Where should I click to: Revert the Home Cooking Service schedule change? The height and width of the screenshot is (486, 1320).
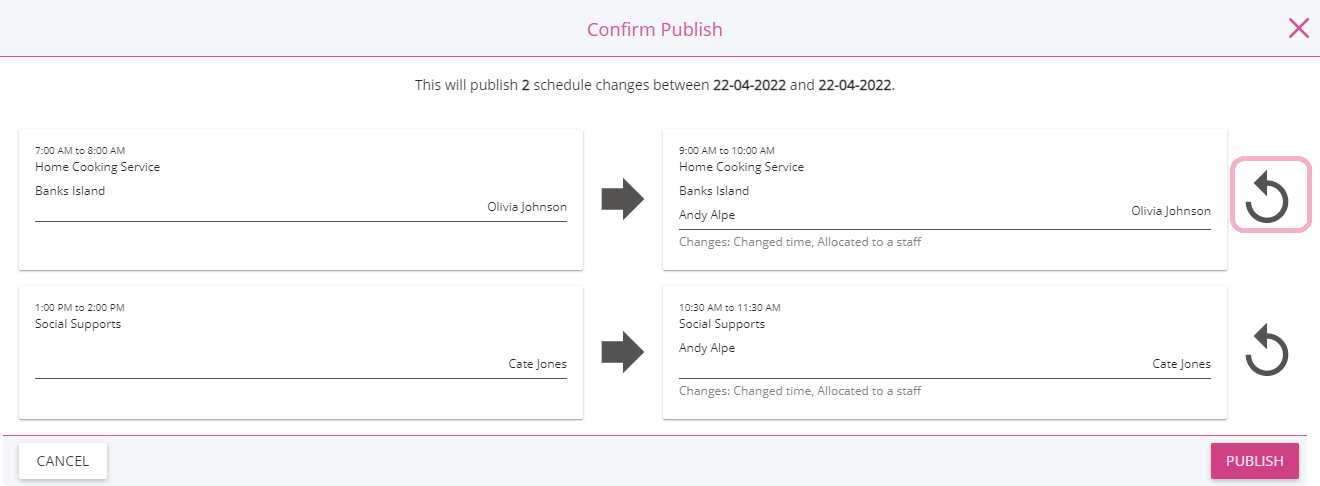(x=1268, y=196)
